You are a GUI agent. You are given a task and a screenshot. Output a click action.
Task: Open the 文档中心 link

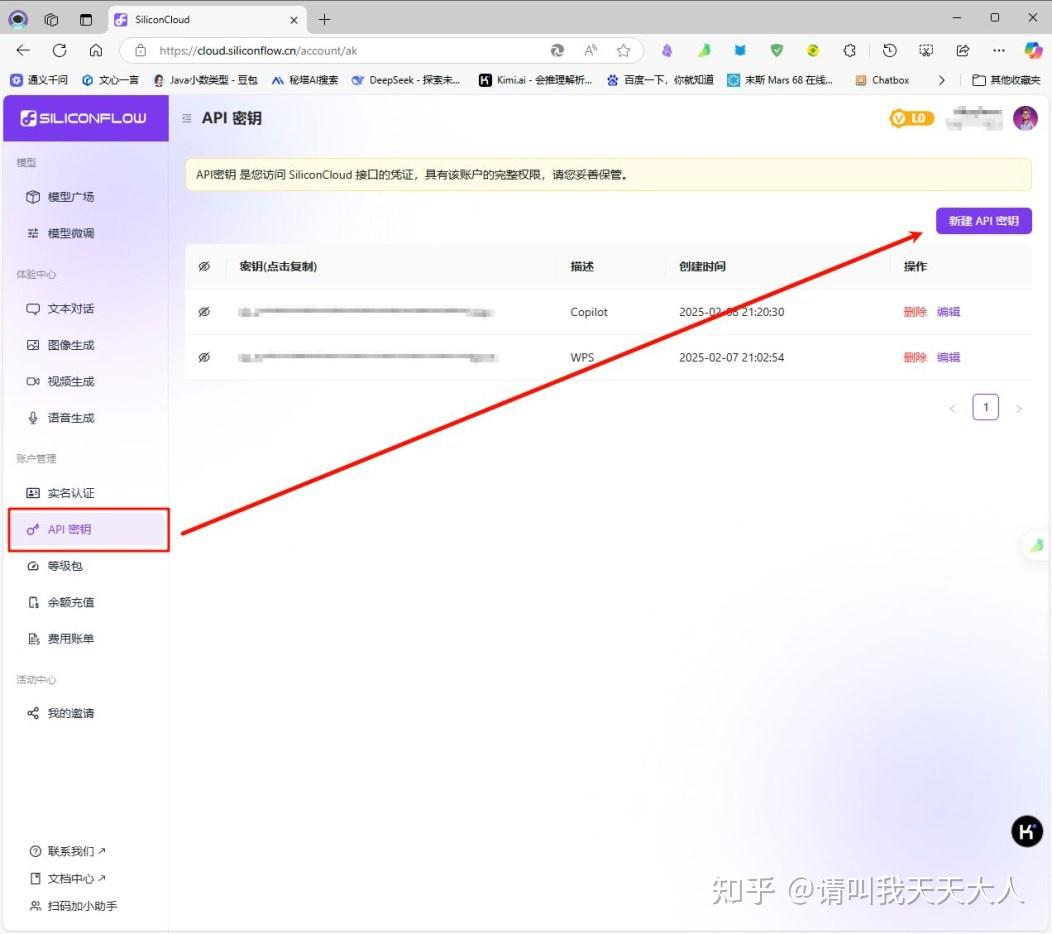[68, 878]
